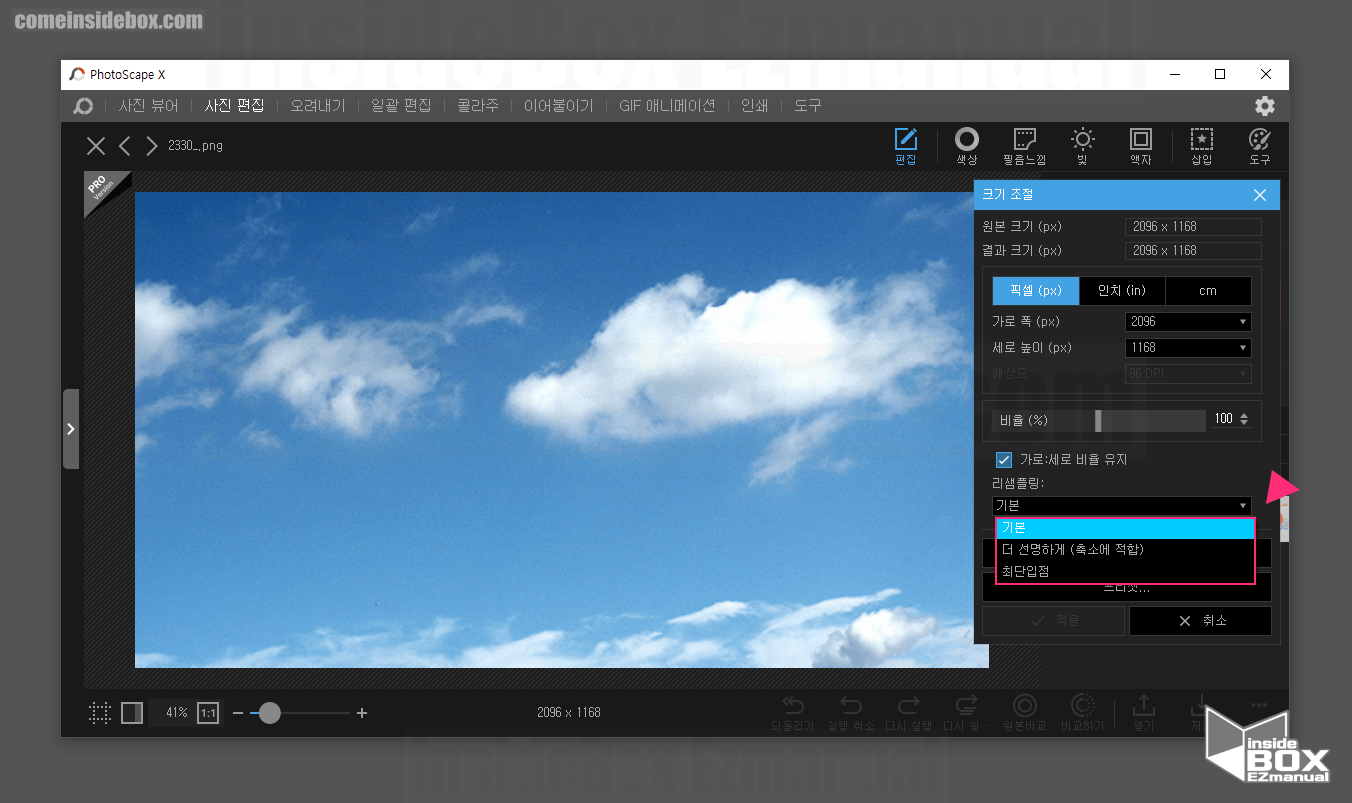Switch units to inches (인치)
1352x803 pixels.
tap(1122, 291)
